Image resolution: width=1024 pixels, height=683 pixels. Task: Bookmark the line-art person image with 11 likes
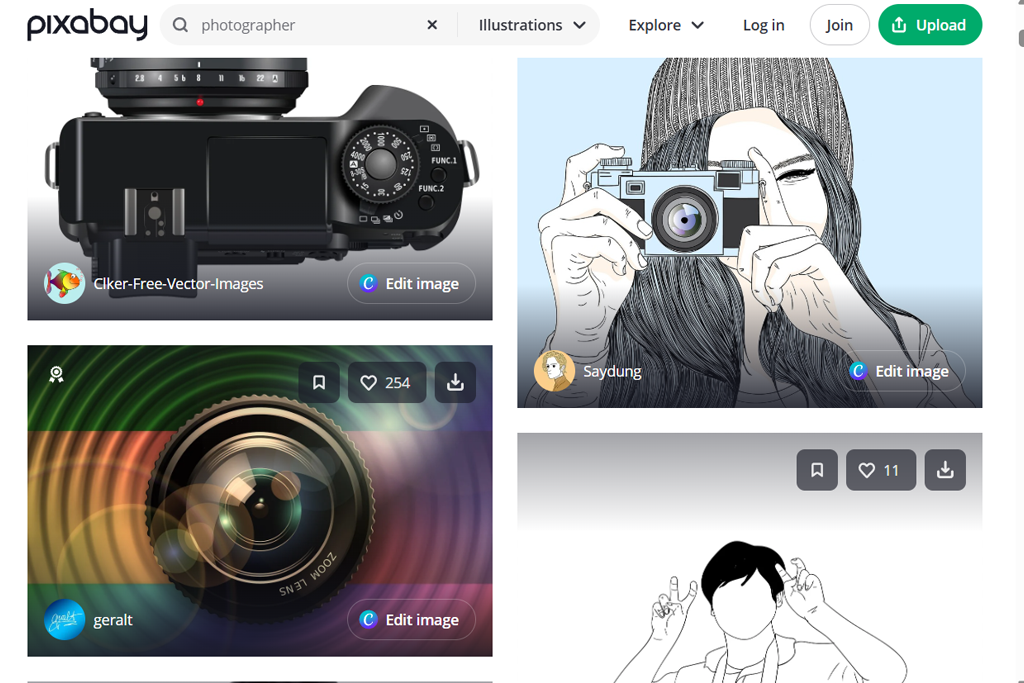817,469
